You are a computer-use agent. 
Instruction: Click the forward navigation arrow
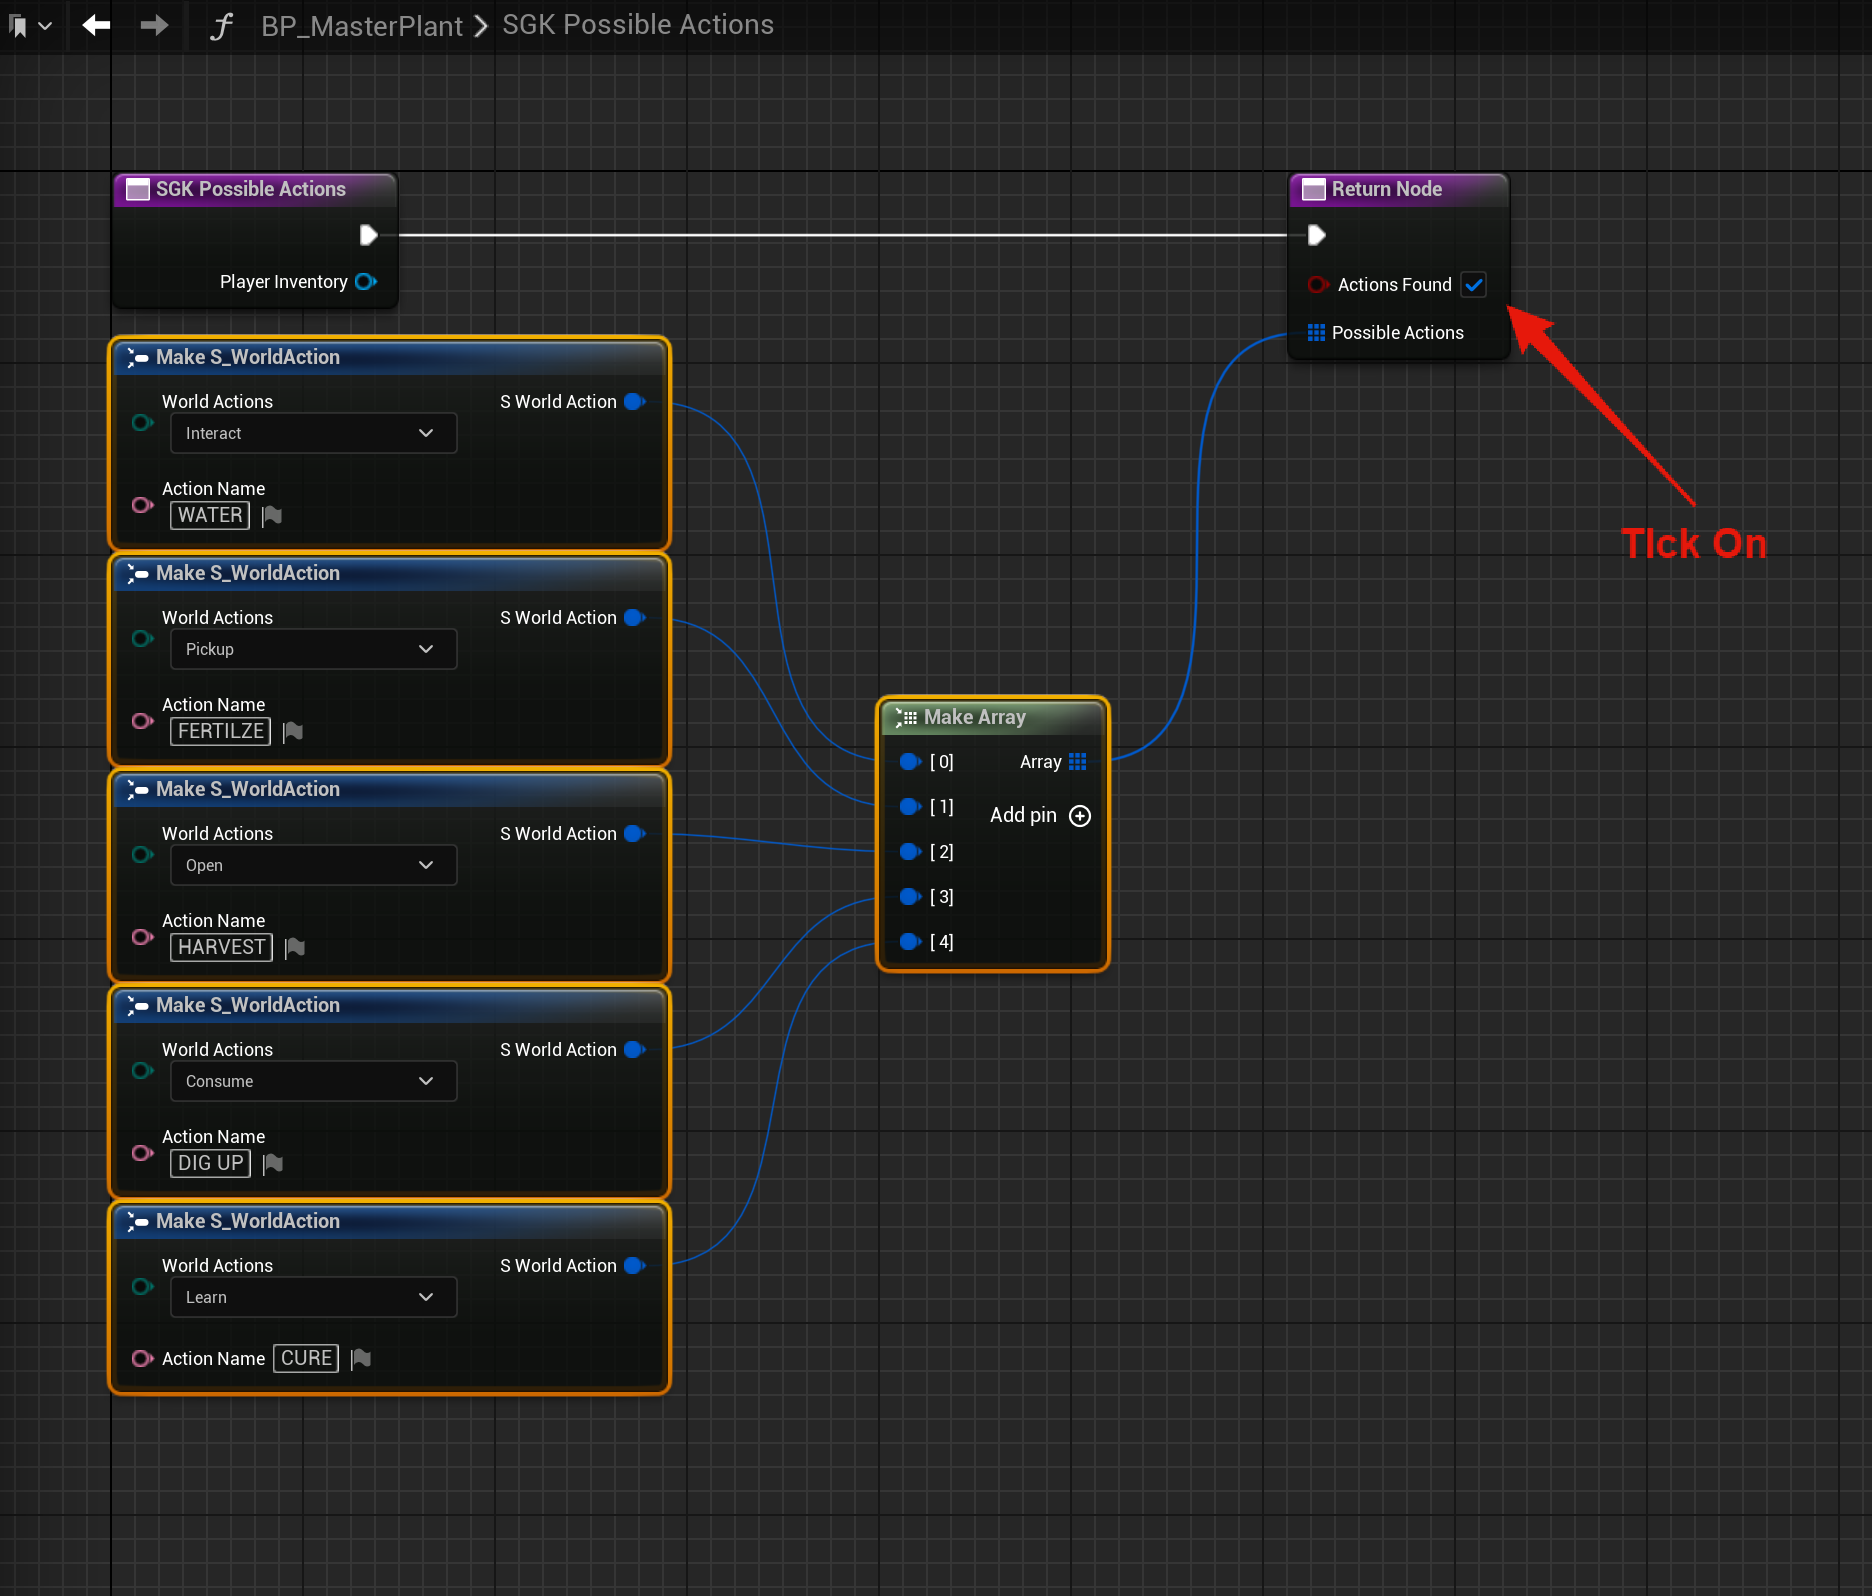click(x=154, y=25)
